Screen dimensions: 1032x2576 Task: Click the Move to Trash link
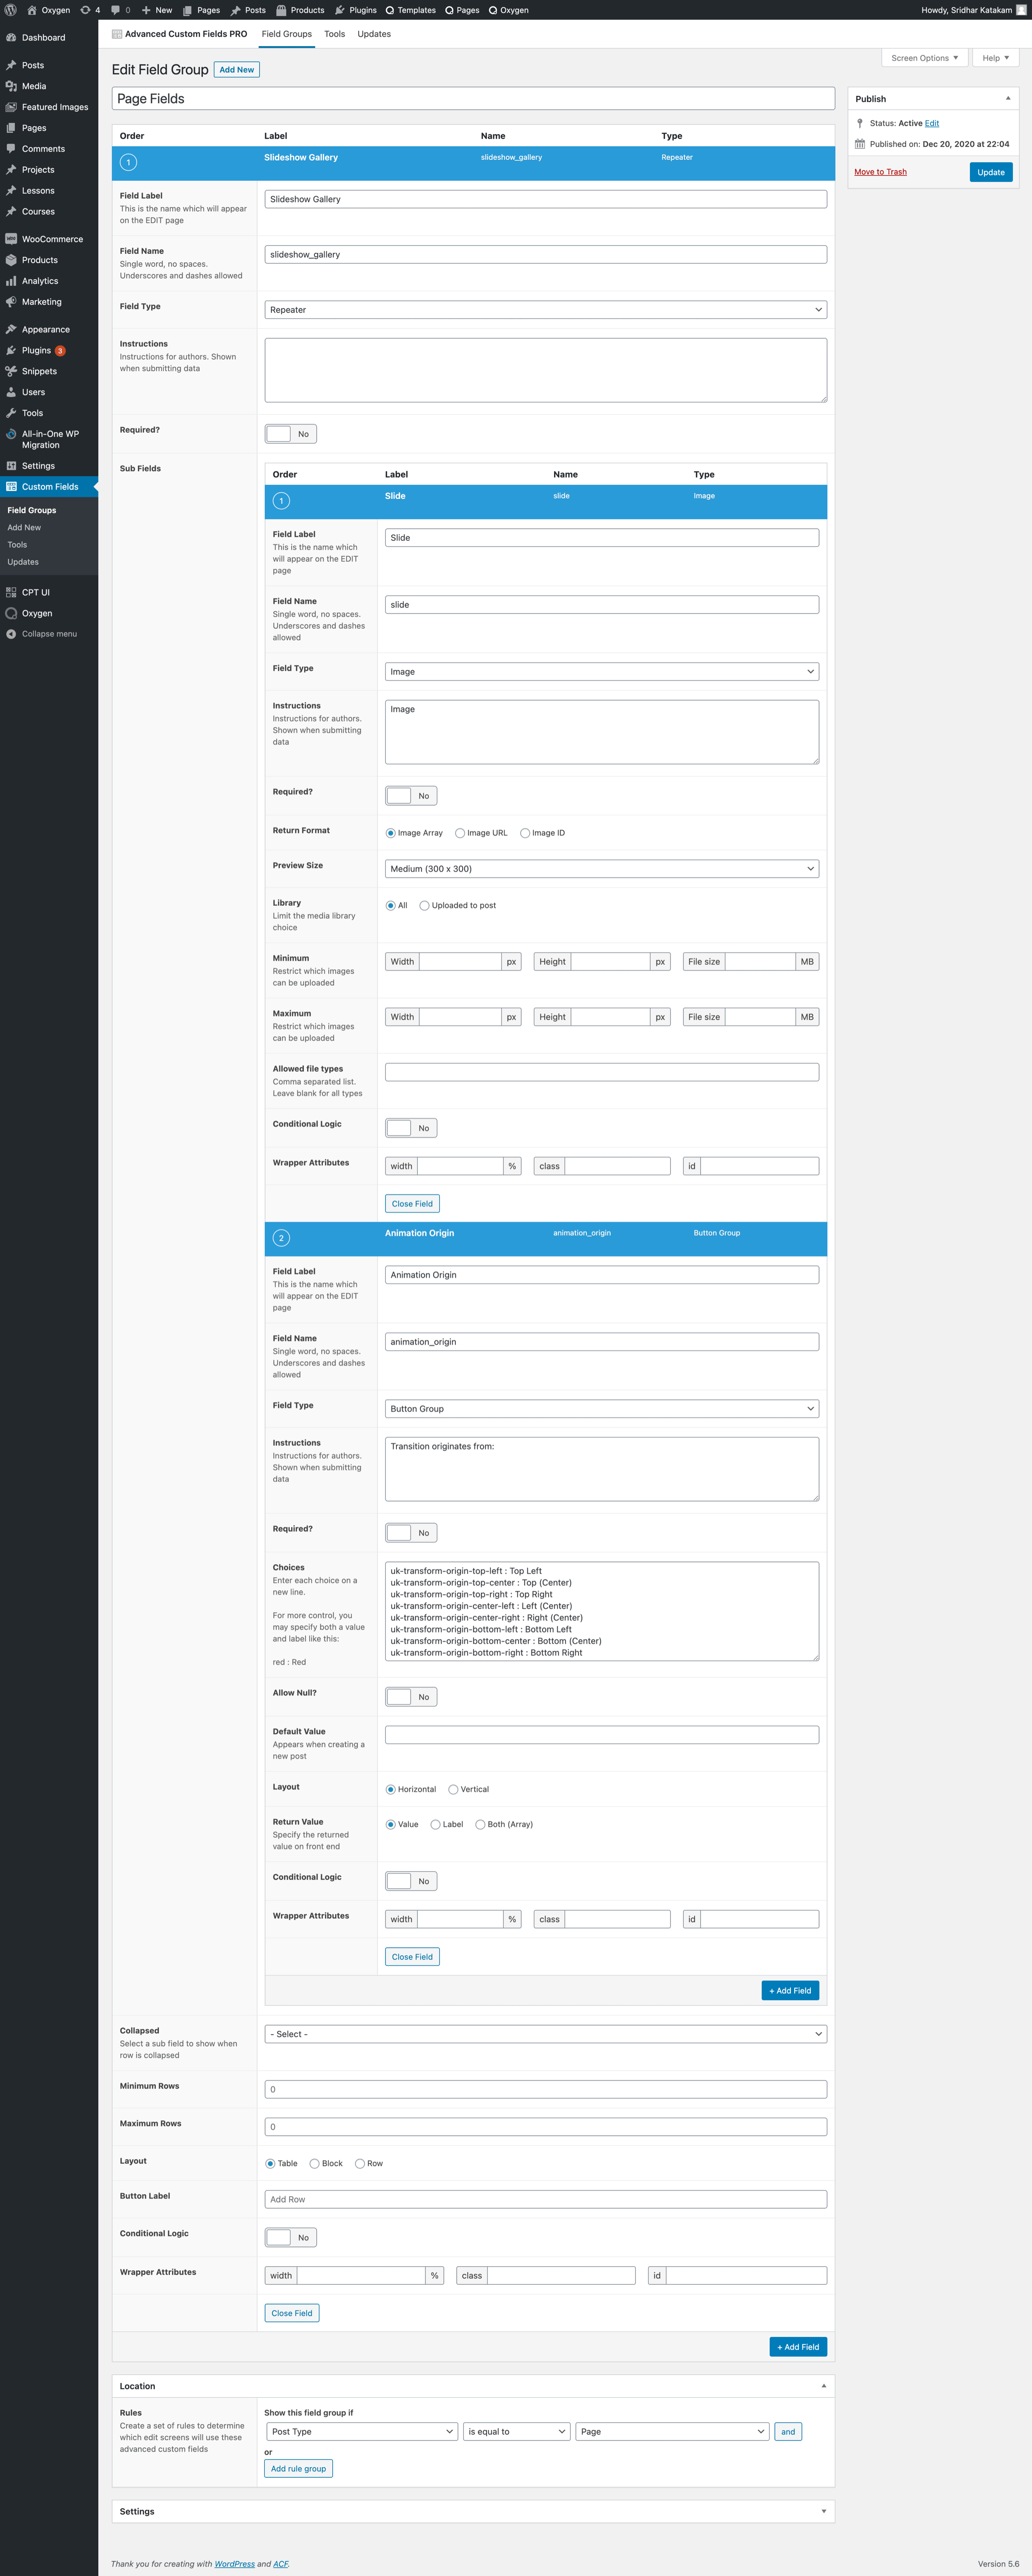880,172
